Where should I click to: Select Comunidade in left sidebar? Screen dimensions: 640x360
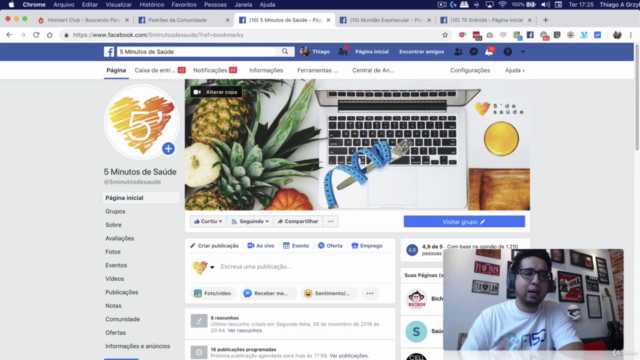(122, 319)
